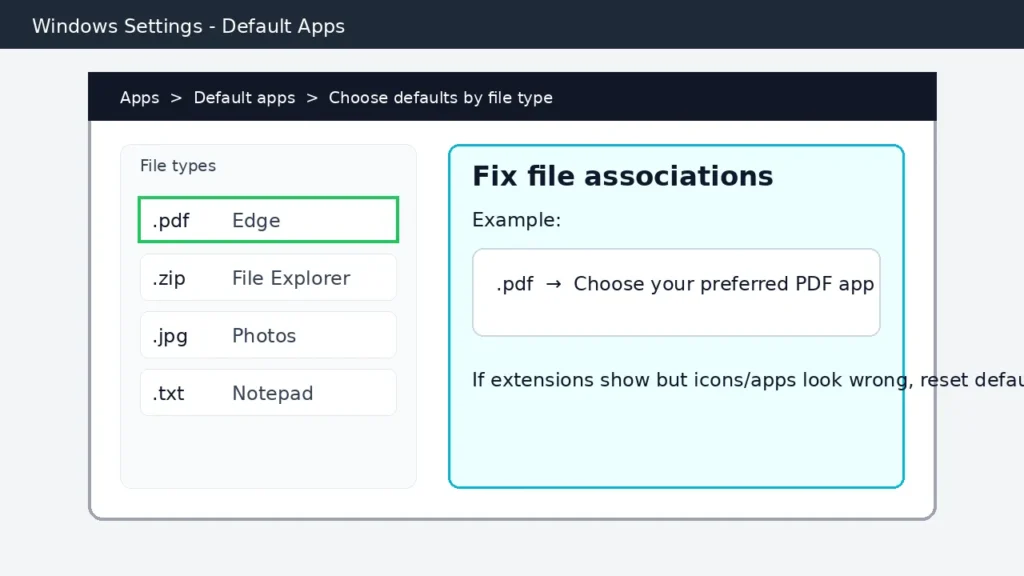Open the Apps breadcrumb link
This screenshot has height=576, width=1024.
pos(139,97)
